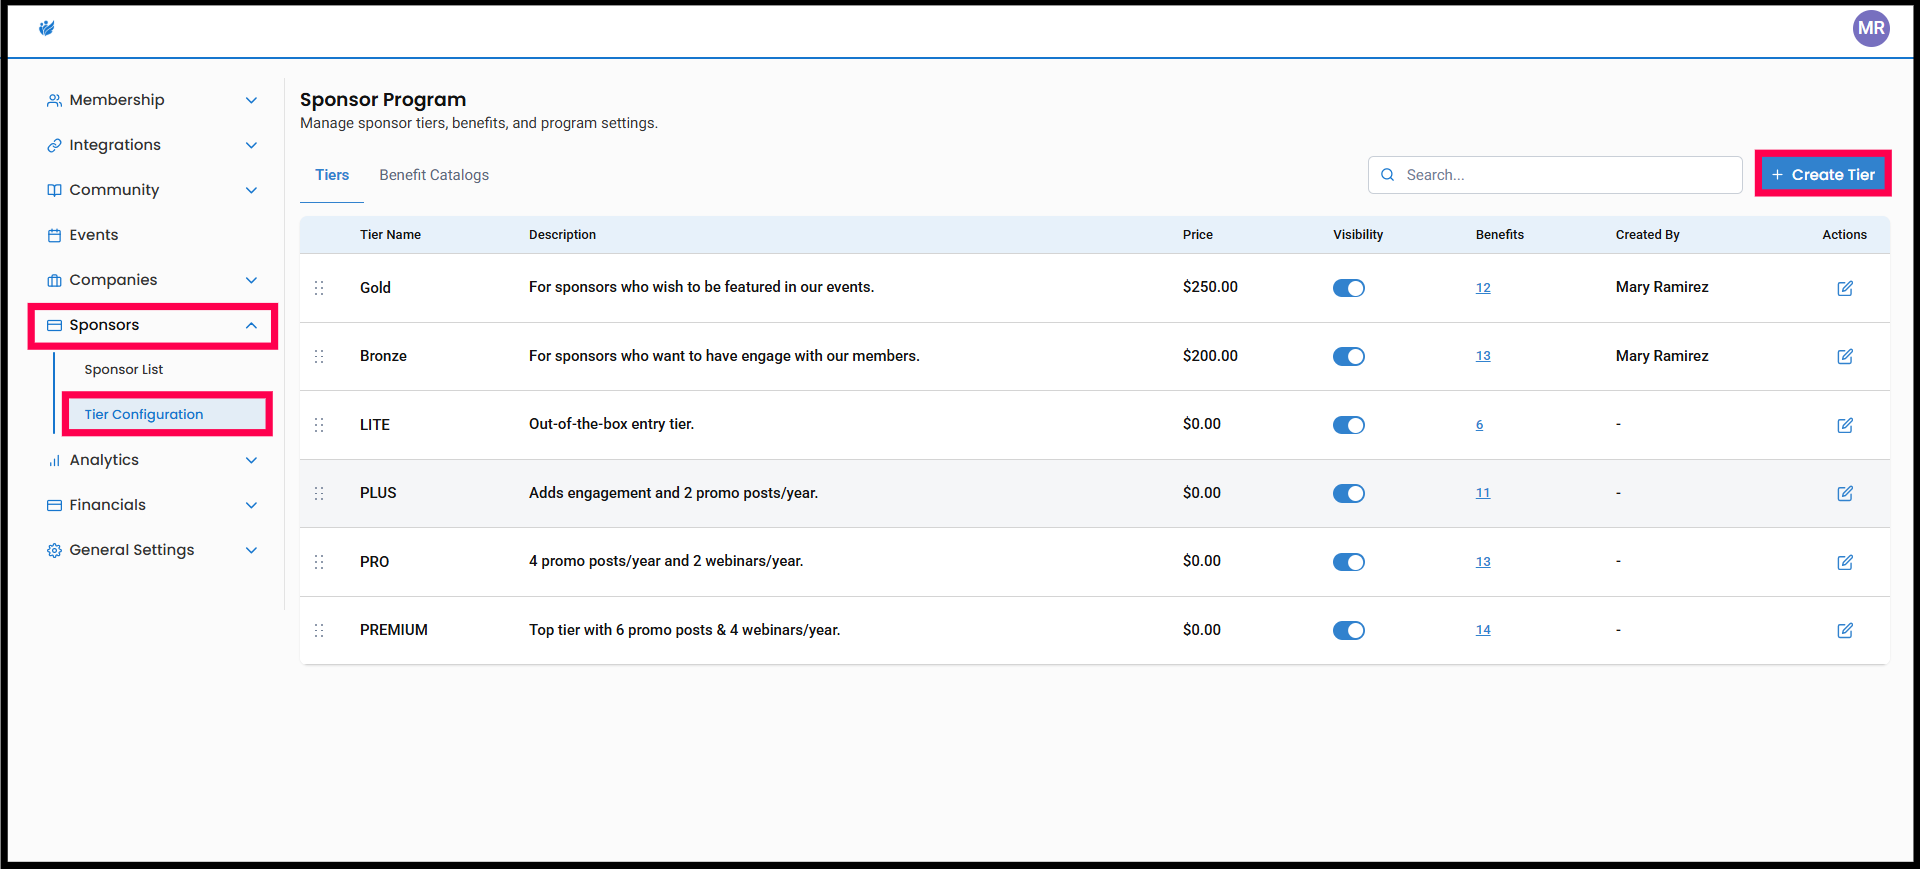Image resolution: width=1920 pixels, height=869 pixels.
Task: Open the Events page from sidebar
Action: coord(94,235)
